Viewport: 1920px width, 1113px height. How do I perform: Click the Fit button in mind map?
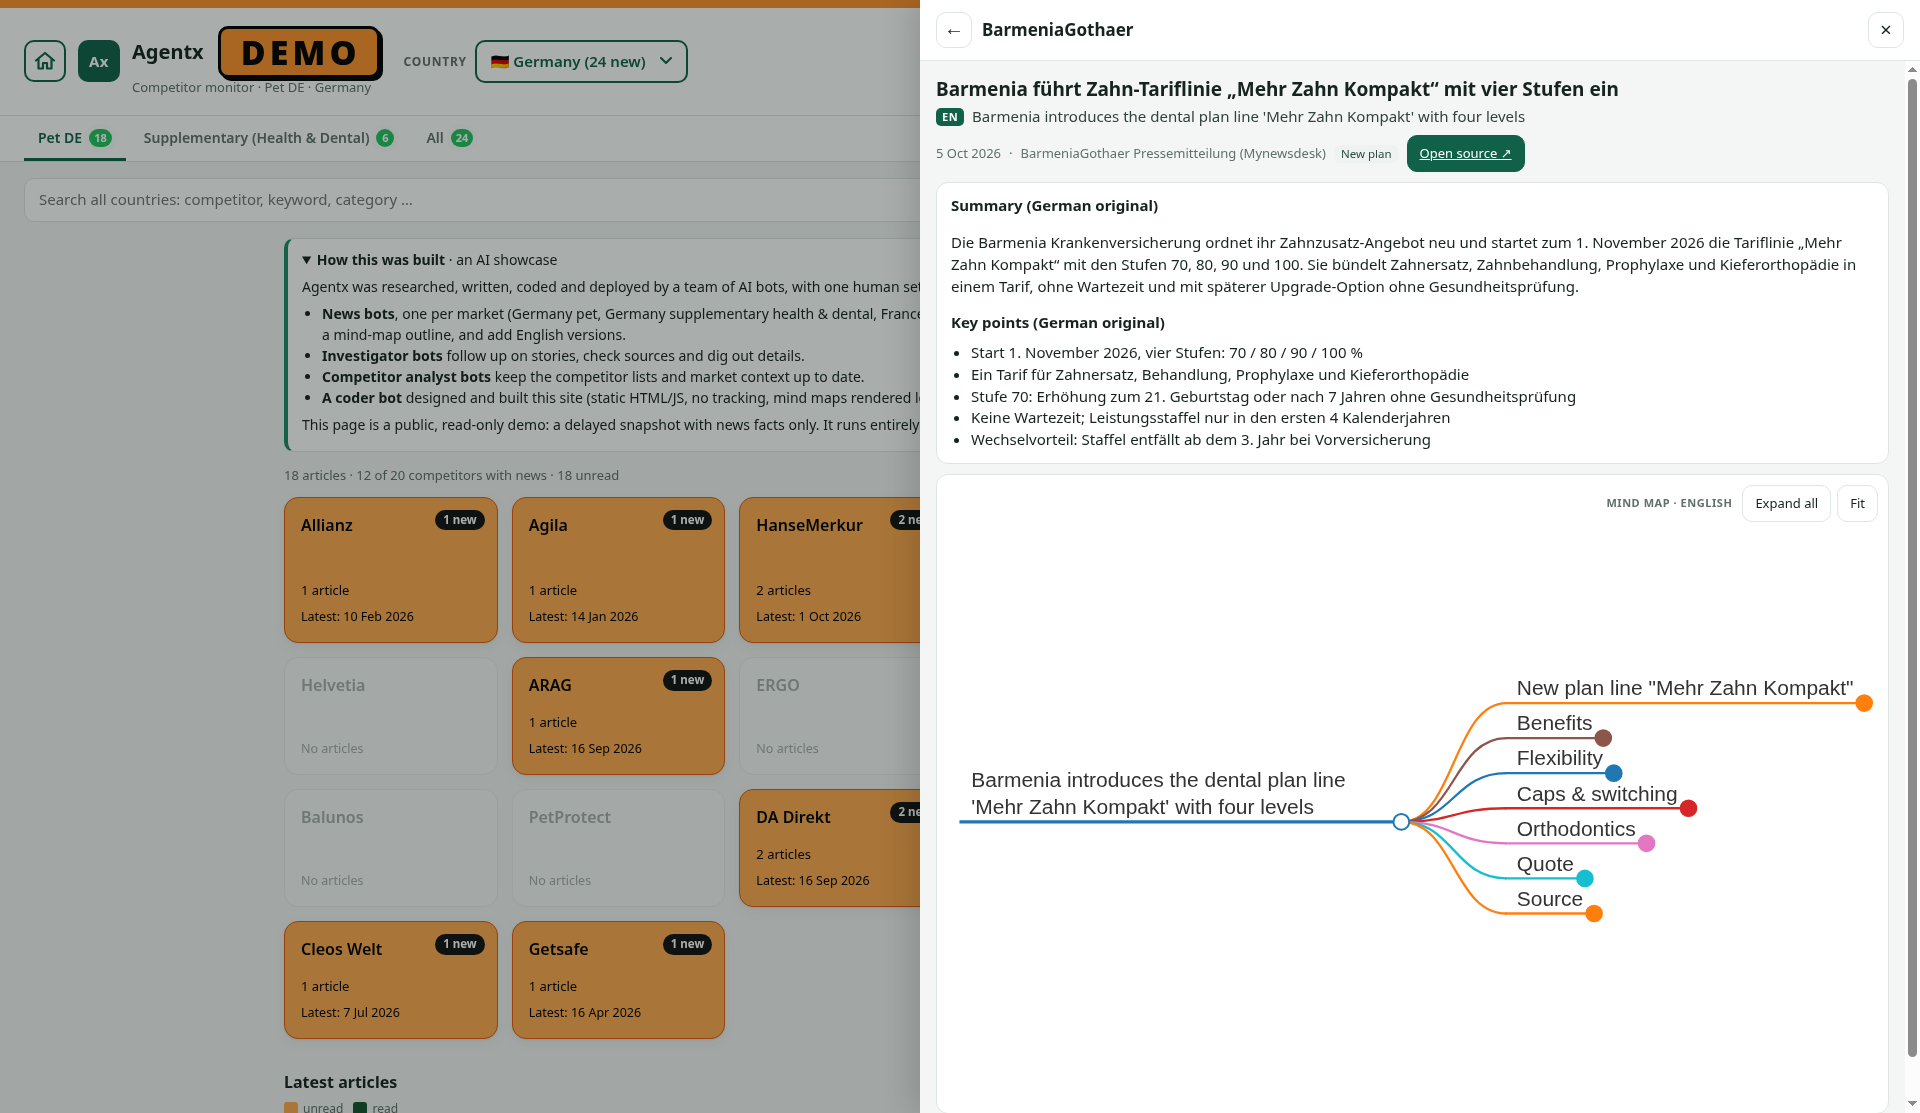pyautogui.click(x=1857, y=503)
